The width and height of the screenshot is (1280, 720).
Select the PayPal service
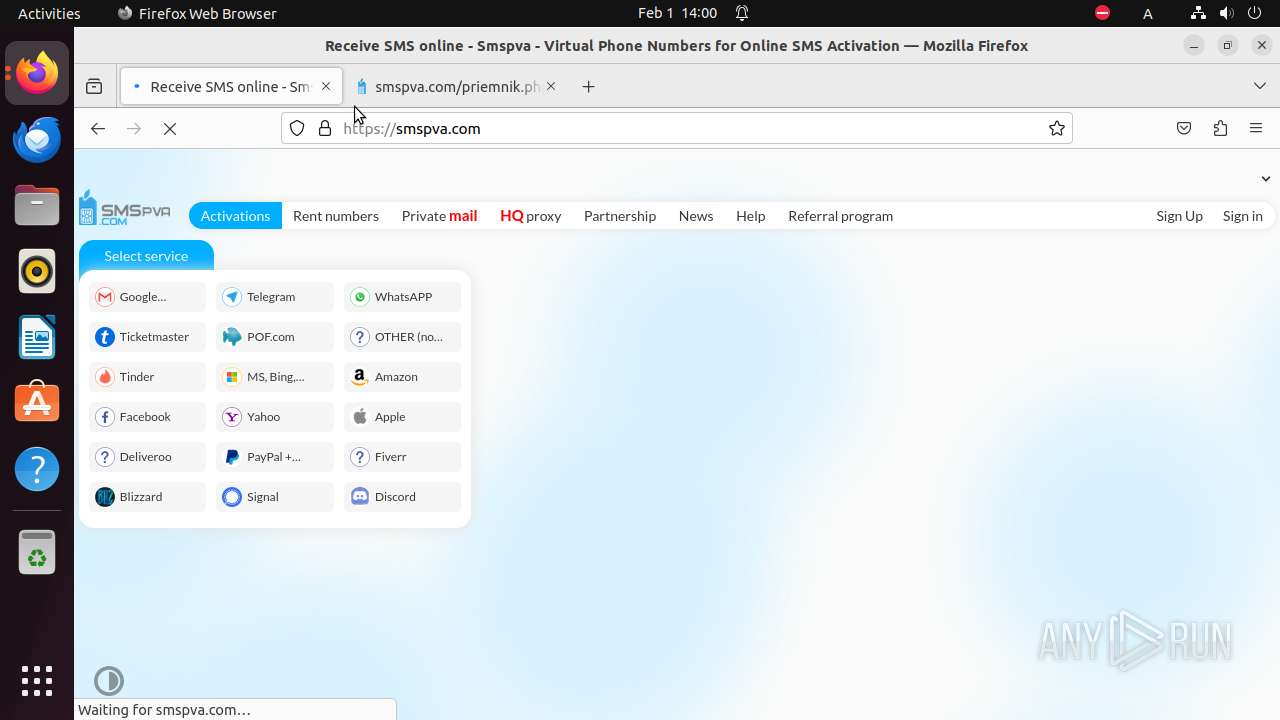coord(275,457)
